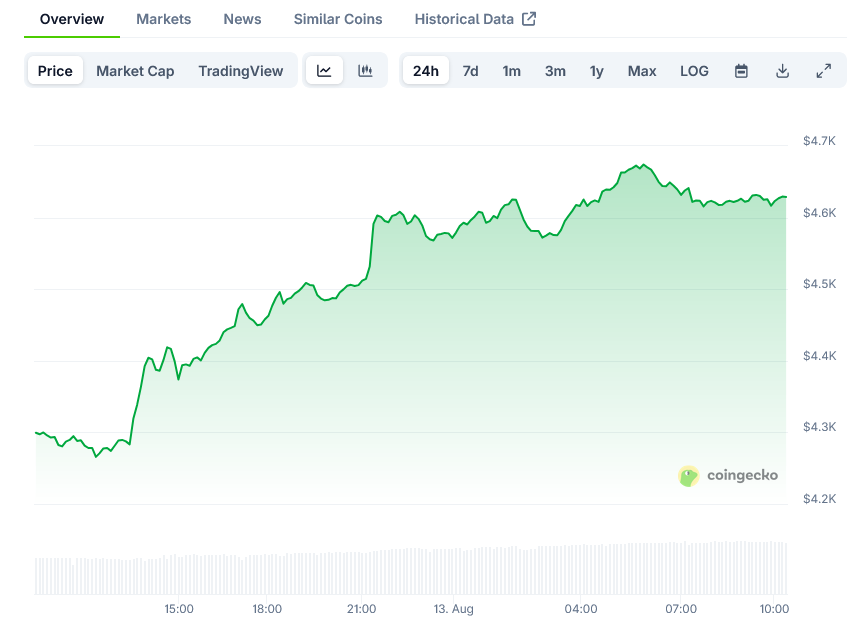Screen dimensions: 847x627
Task: Show the 3m time range
Action: (555, 71)
